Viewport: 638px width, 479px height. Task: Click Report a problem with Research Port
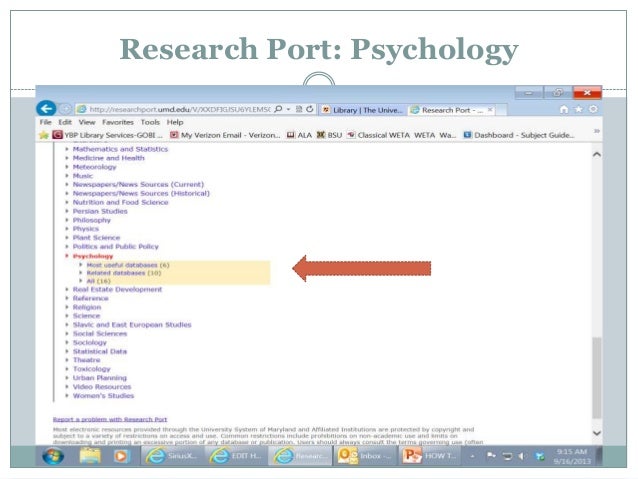pos(110,419)
